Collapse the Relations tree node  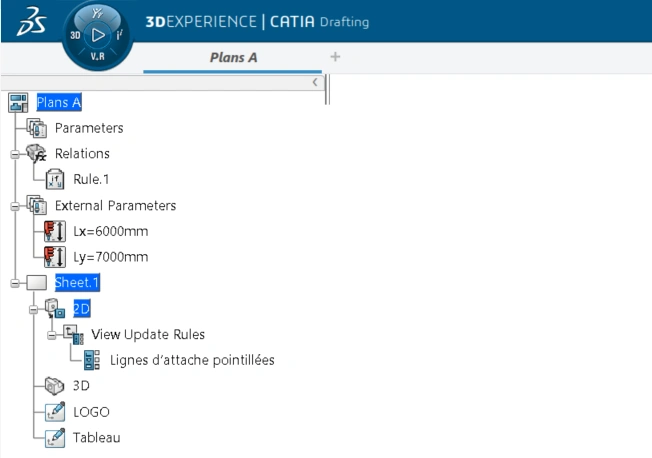(x=15, y=154)
